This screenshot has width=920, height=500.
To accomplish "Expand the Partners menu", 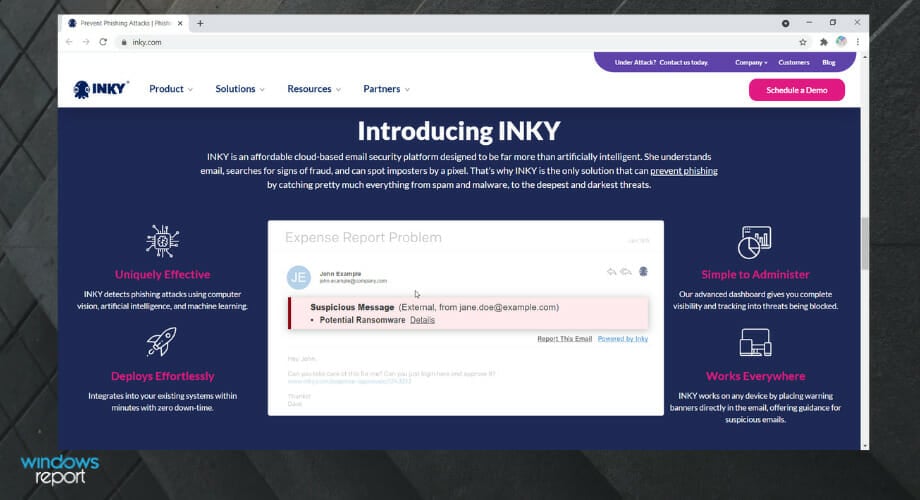I will 386,89.
